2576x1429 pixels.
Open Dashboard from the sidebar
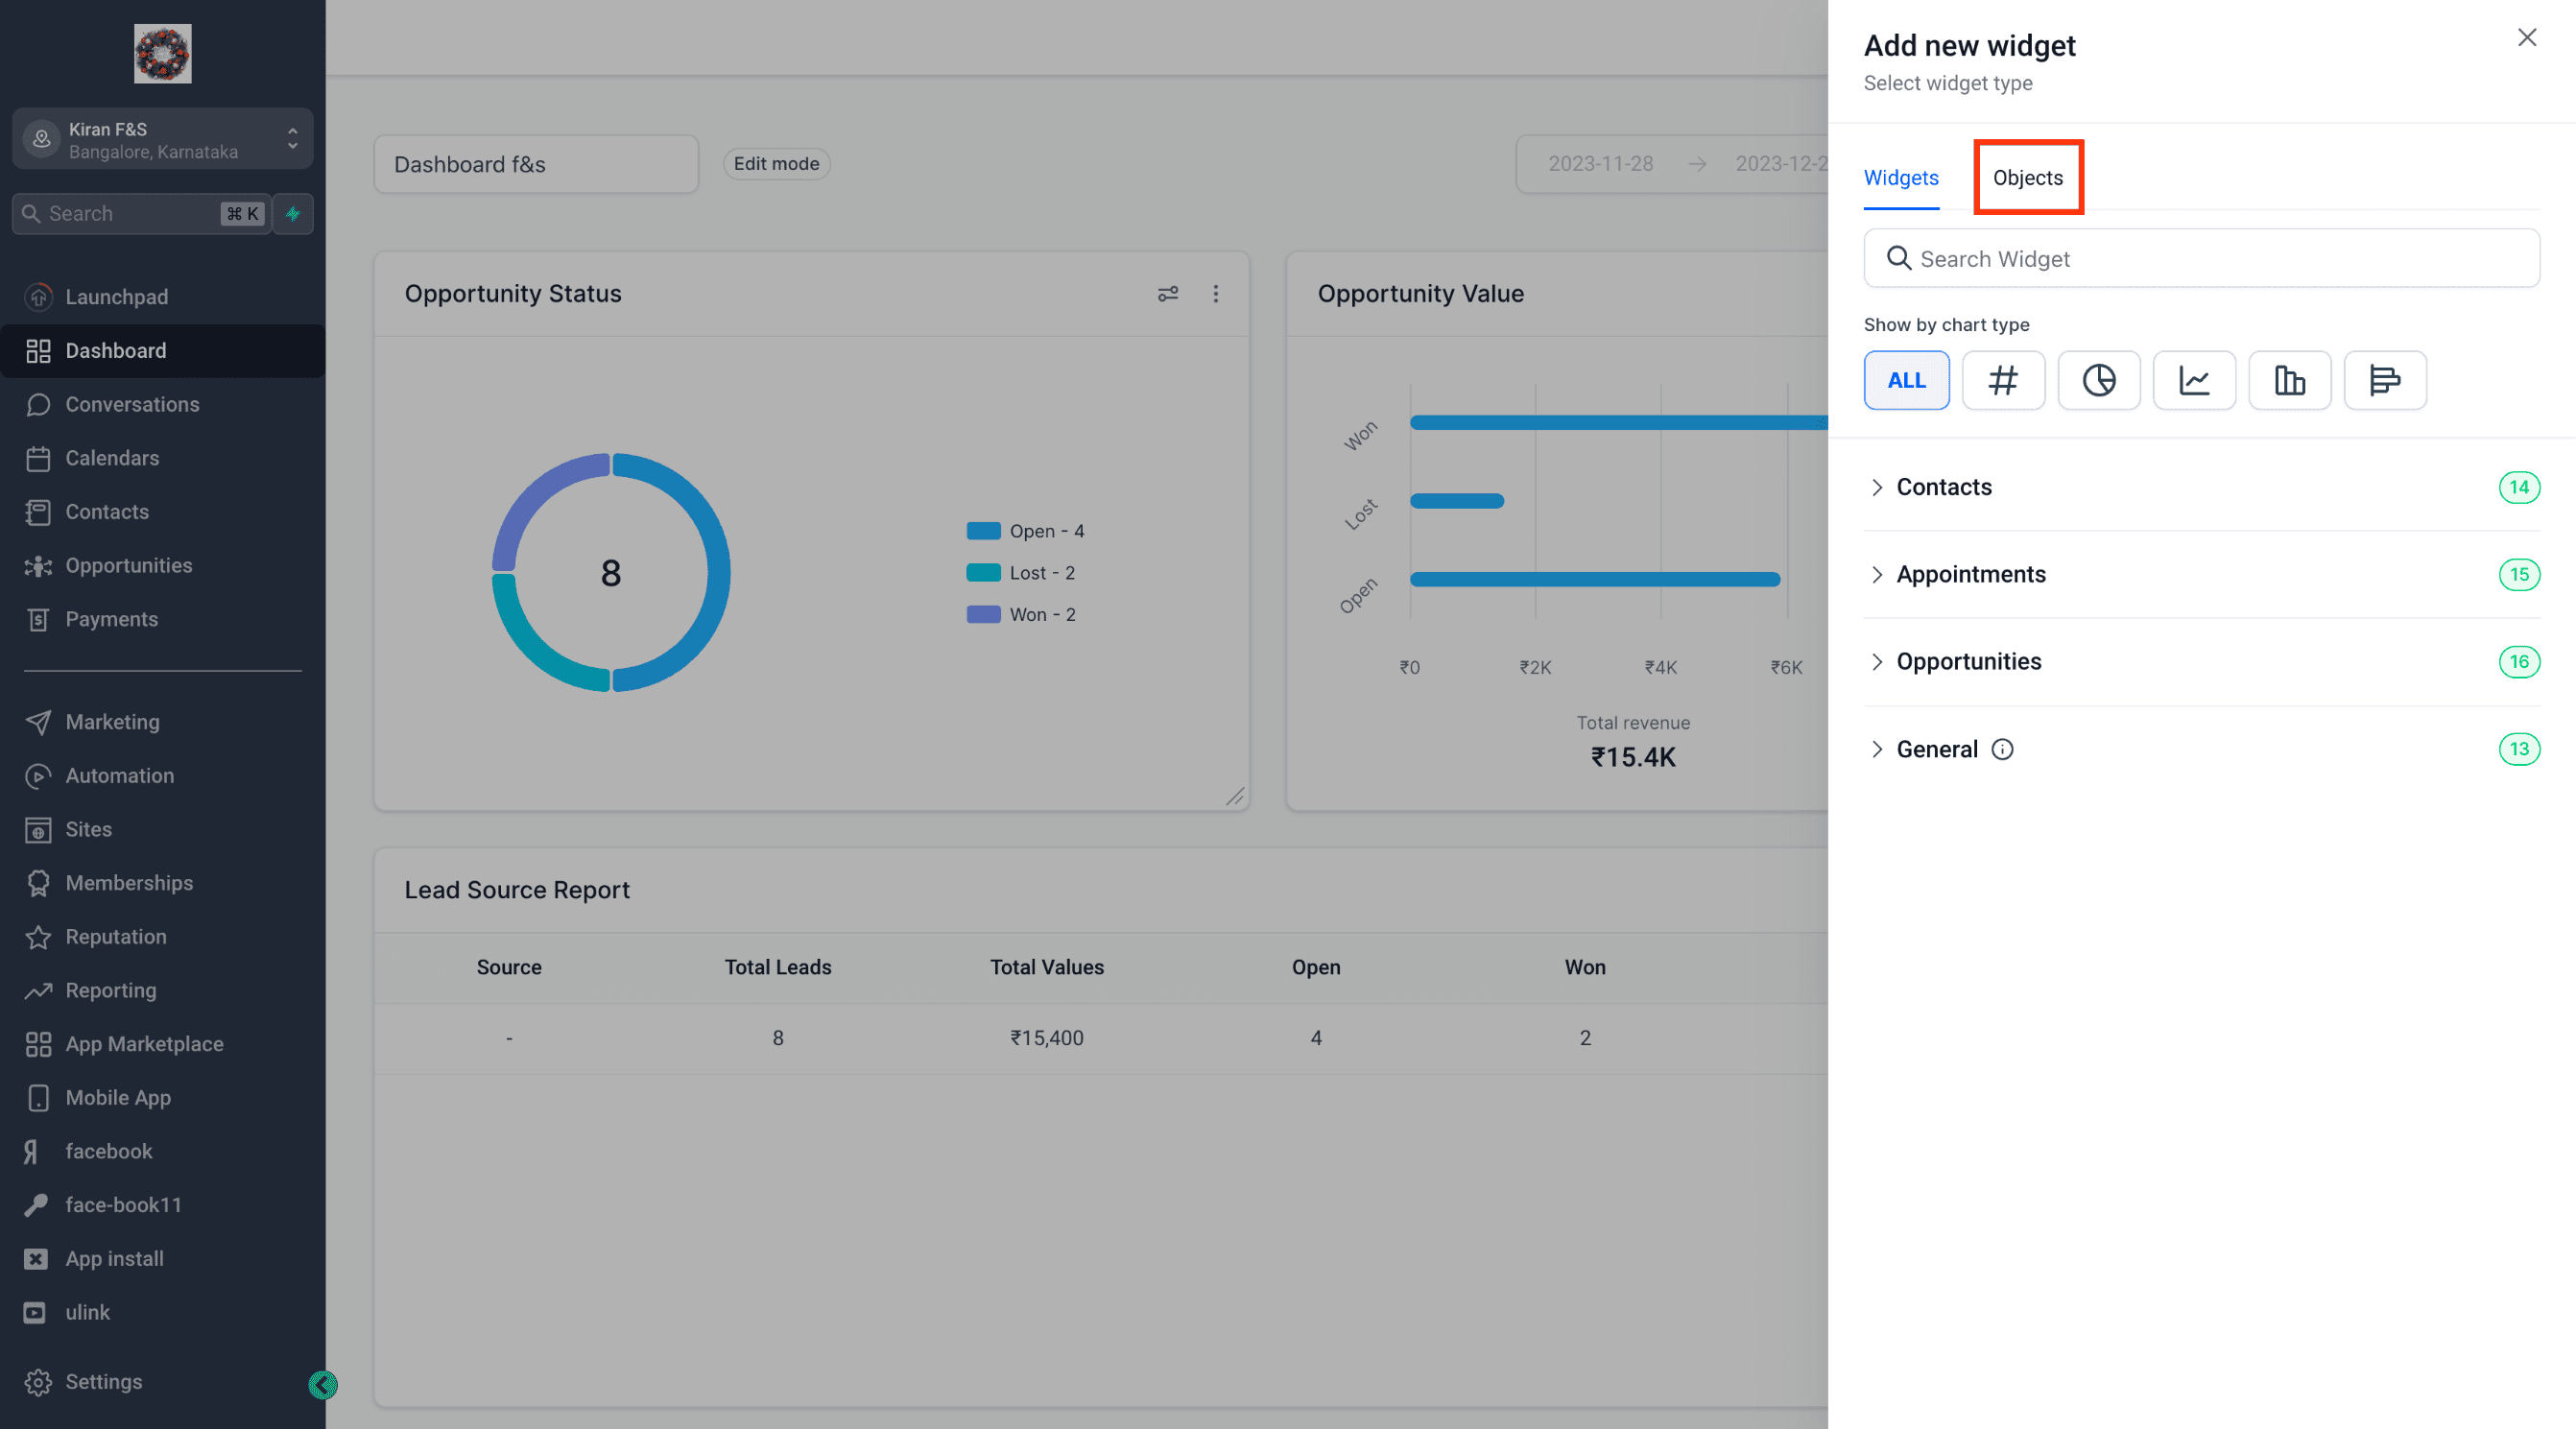pos(162,351)
